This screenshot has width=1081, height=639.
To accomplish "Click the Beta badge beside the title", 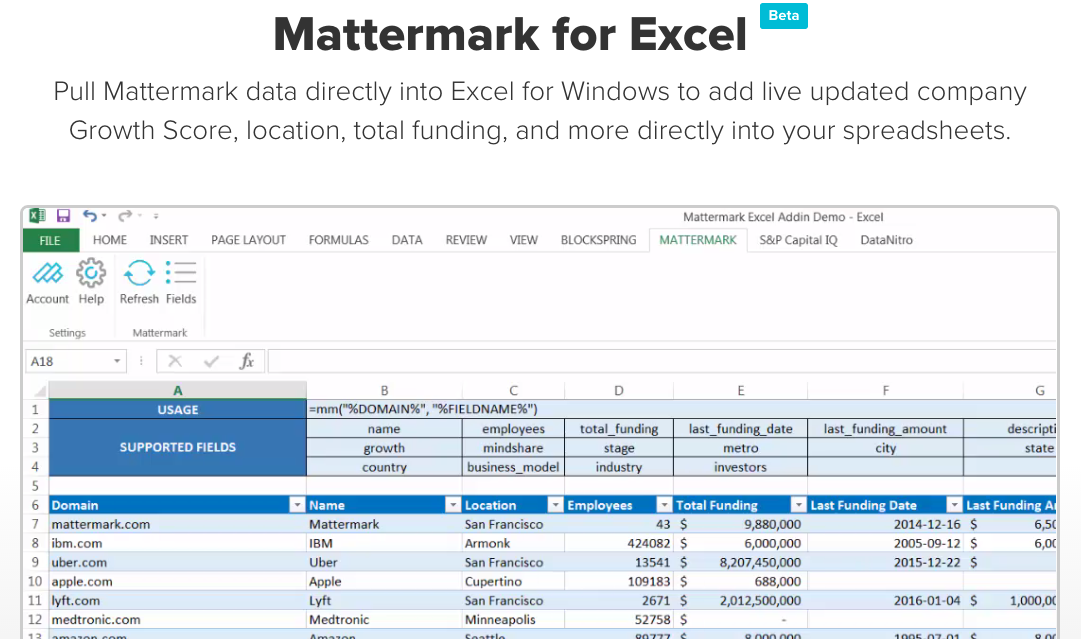I will click(x=784, y=15).
